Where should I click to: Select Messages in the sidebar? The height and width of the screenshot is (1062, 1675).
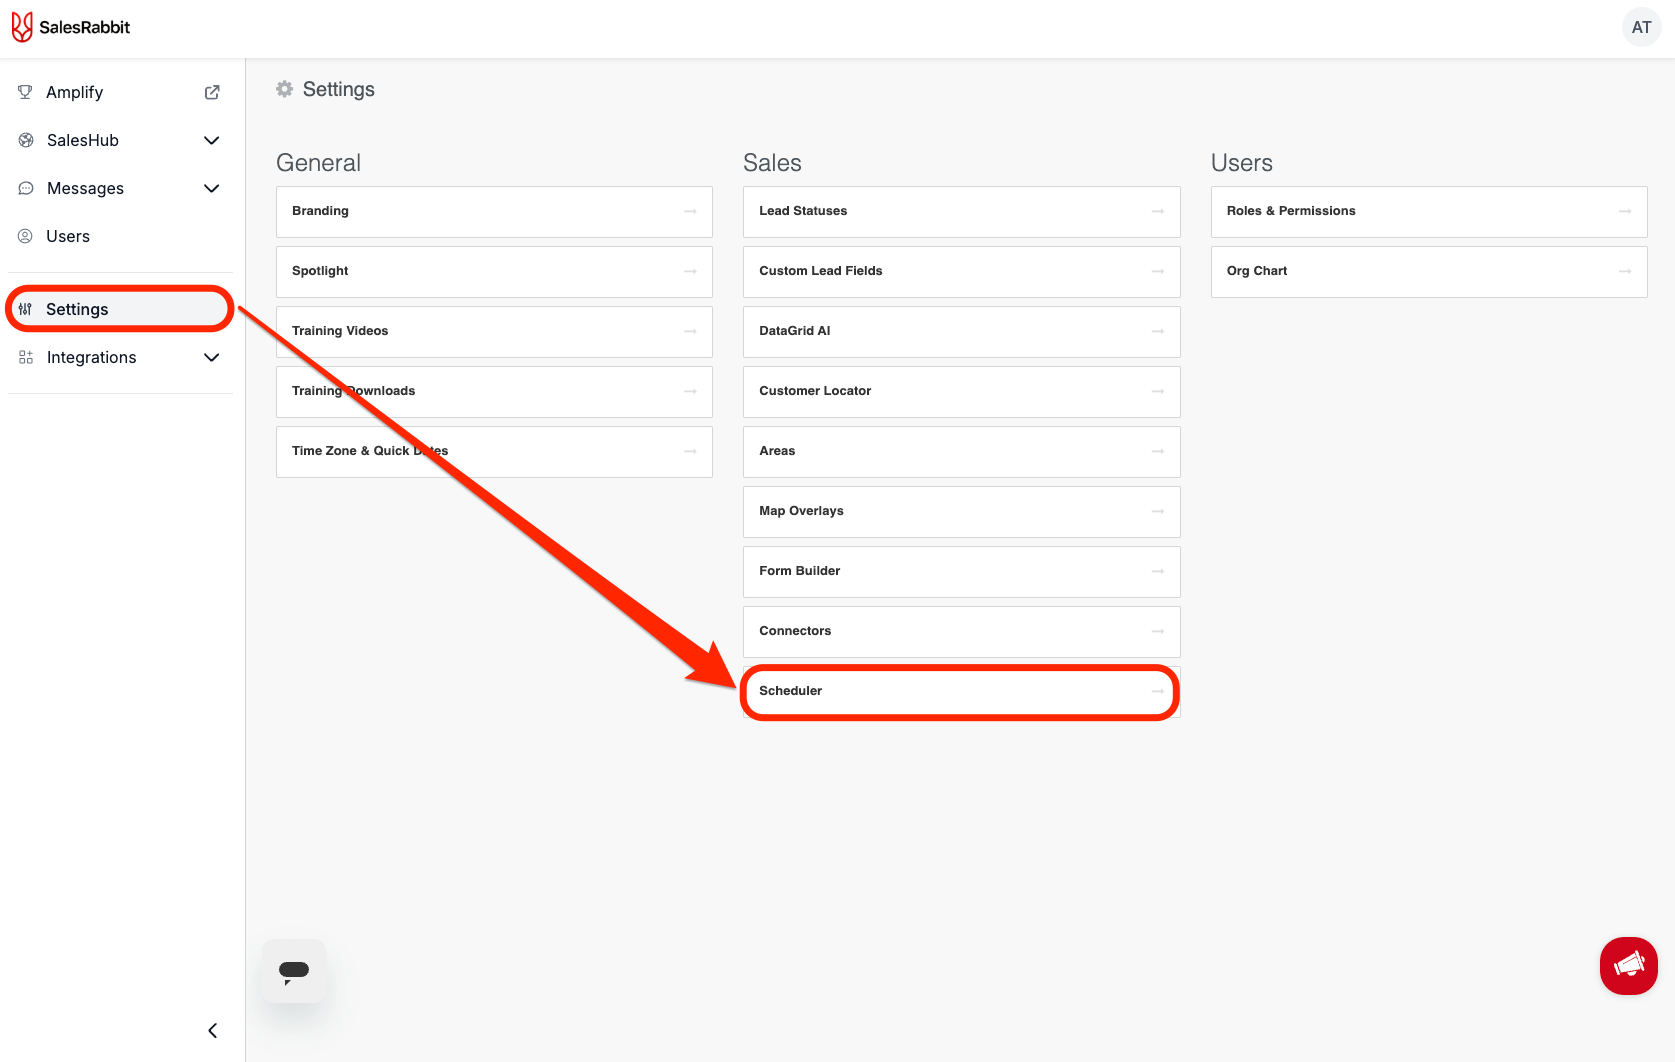pos(120,188)
